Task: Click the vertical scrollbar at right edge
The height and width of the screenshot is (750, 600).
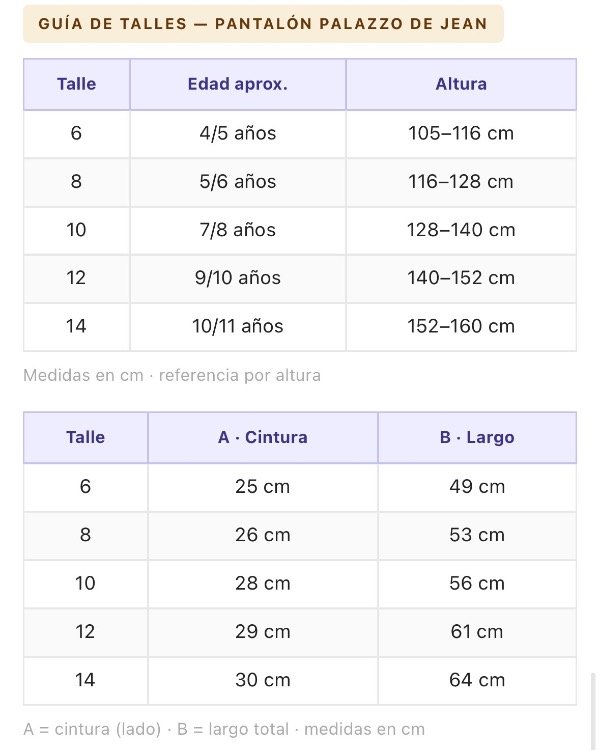Action: pos(593,711)
